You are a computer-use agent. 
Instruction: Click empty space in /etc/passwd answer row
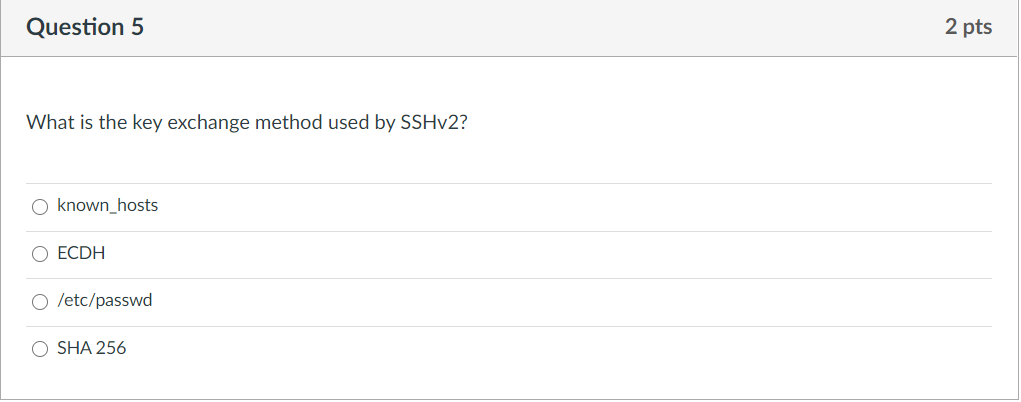(573, 302)
